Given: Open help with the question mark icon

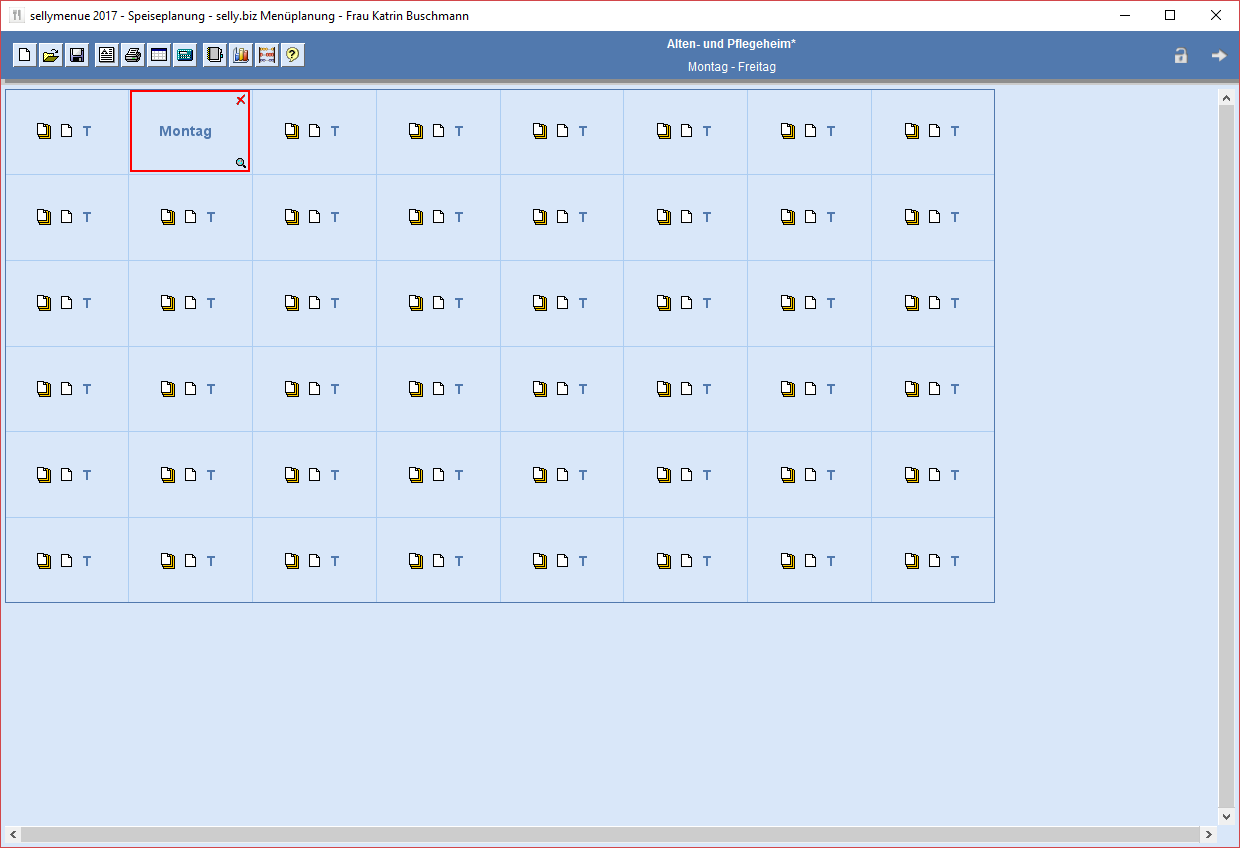Looking at the screenshot, I should 292,56.
